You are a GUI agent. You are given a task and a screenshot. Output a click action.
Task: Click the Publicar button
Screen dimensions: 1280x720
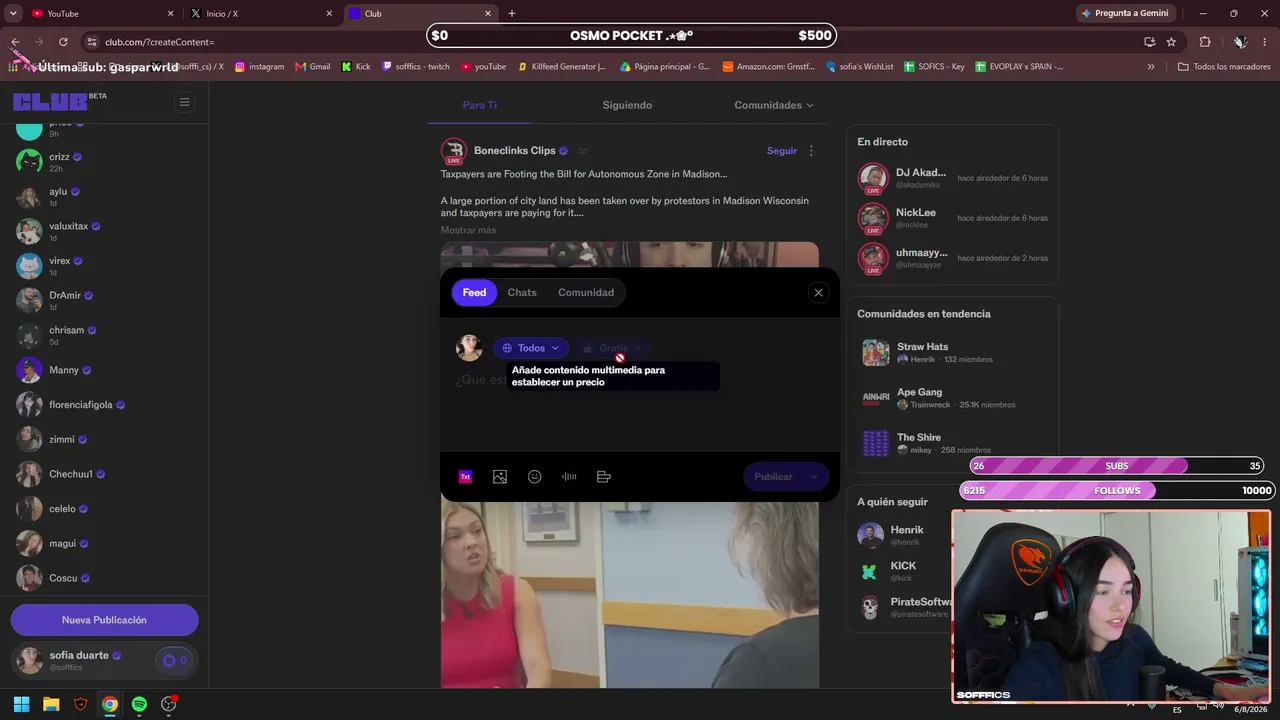click(x=773, y=477)
